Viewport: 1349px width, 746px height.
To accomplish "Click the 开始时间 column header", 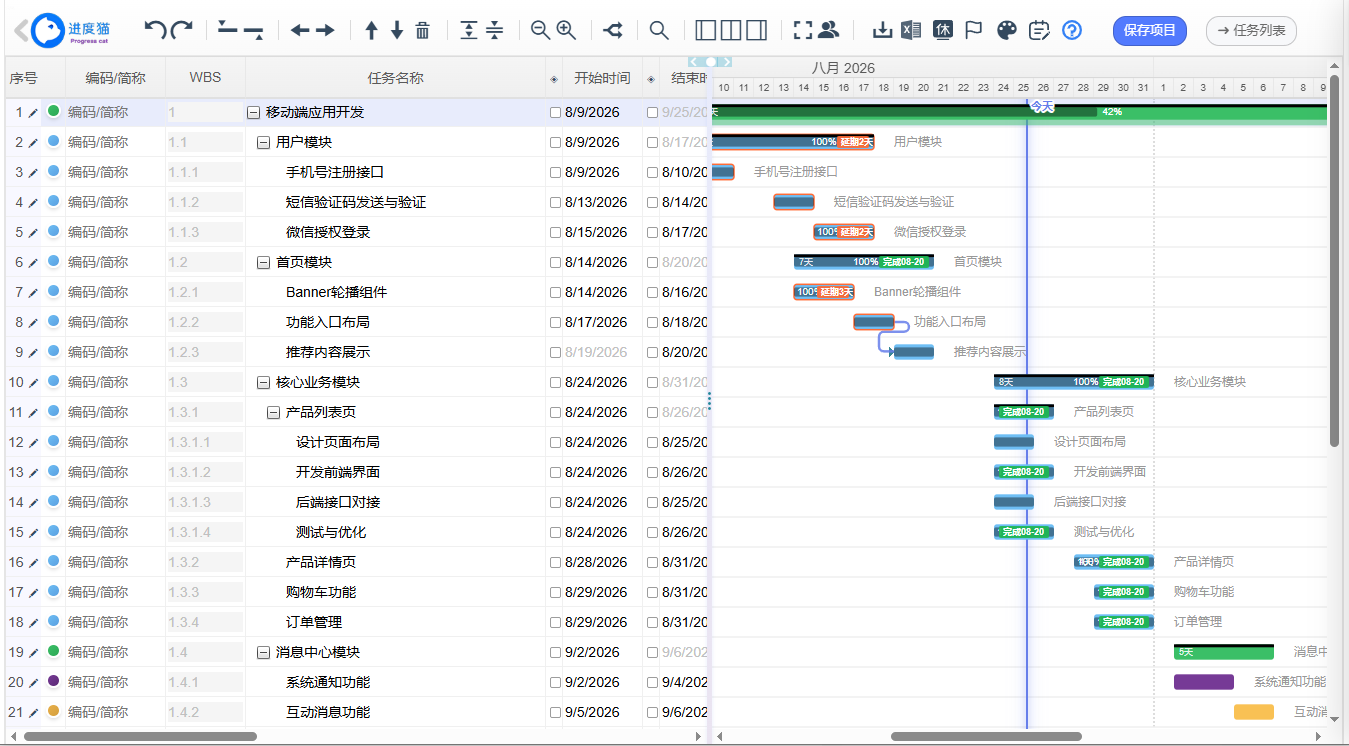I will (x=602, y=78).
